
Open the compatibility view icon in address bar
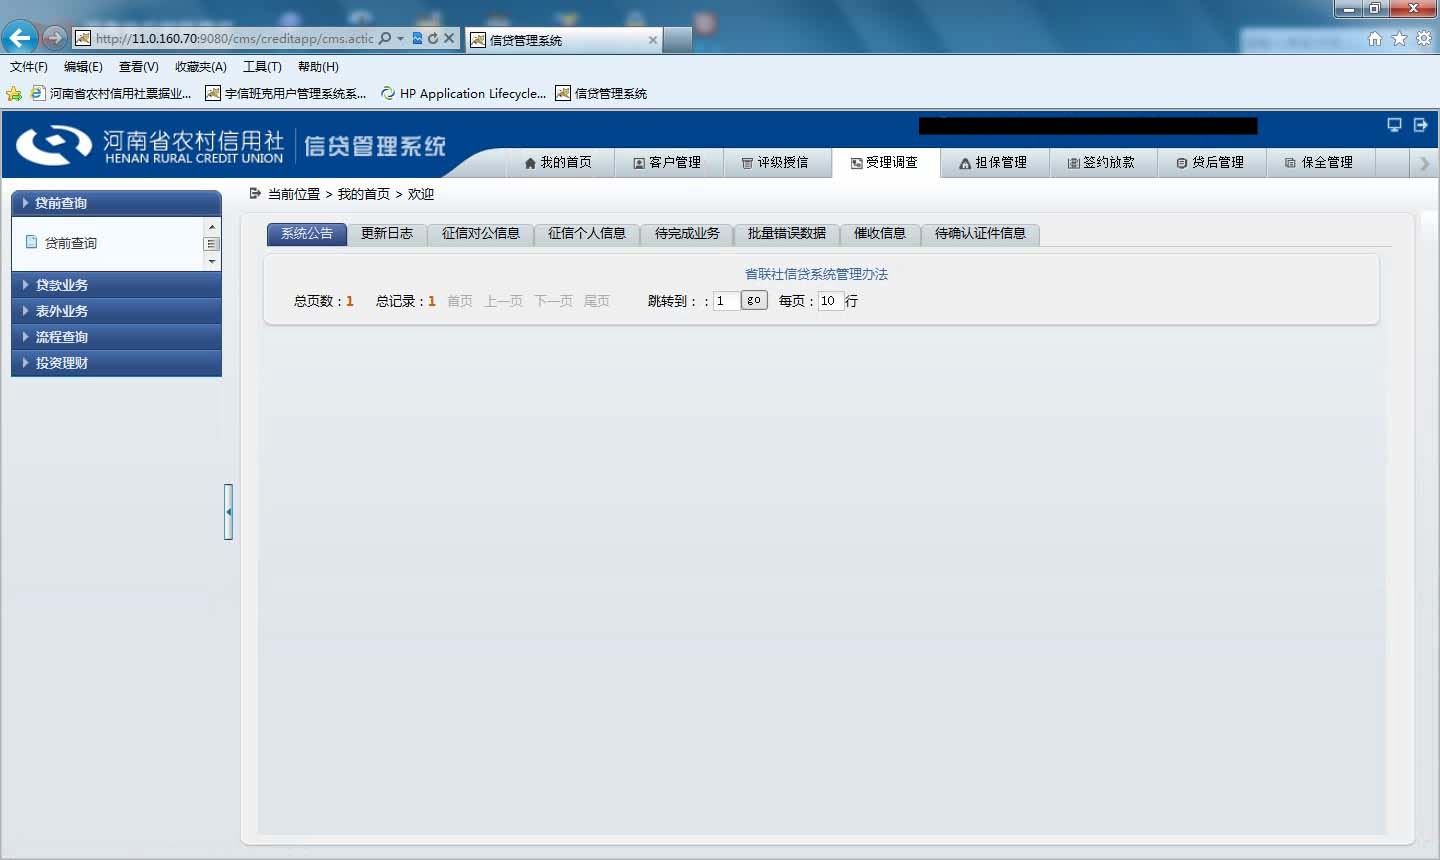(x=417, y=38)
